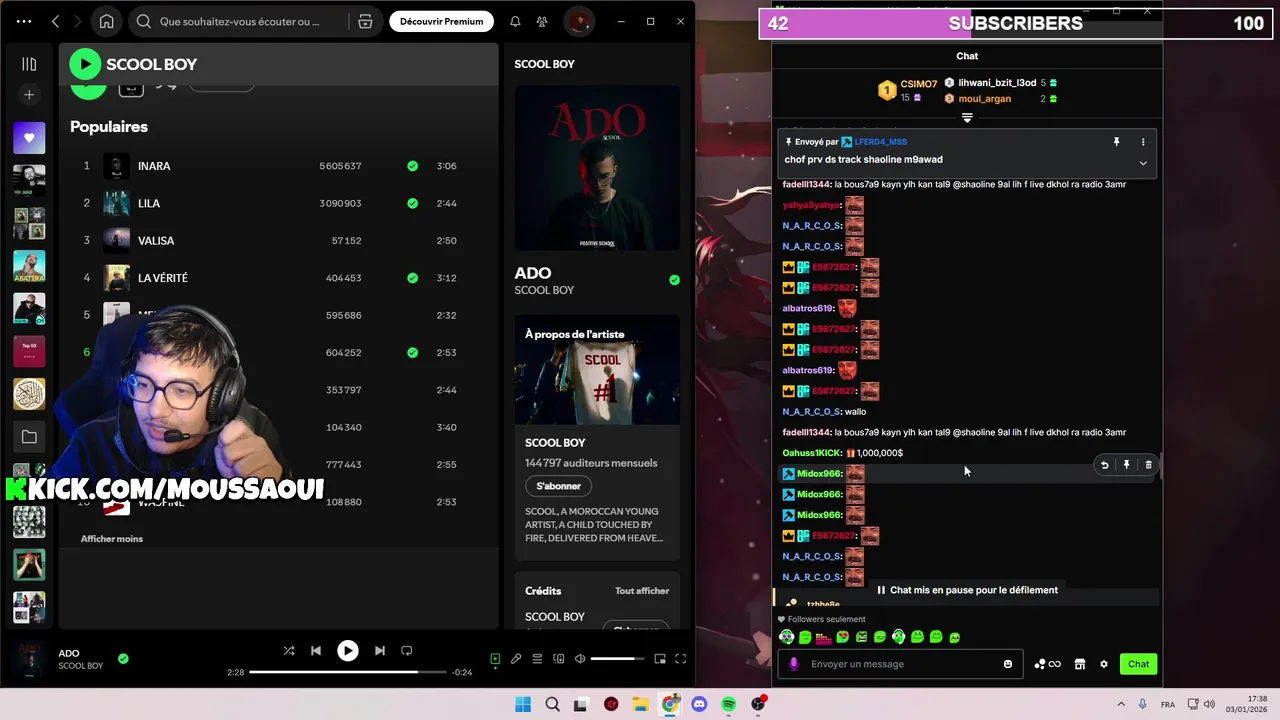1280x720 pixels.
Task: Click Tout afficher in Crédits
Action: 642,591
